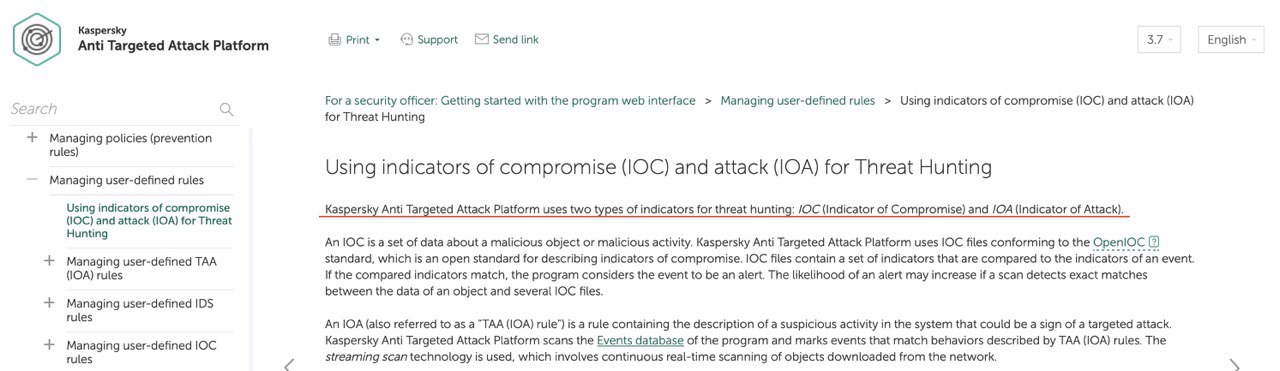The width and height of the screenshot is (1280, 371).
Task: Select Using indicators of compromise tree item
Action: coord(149,221)
